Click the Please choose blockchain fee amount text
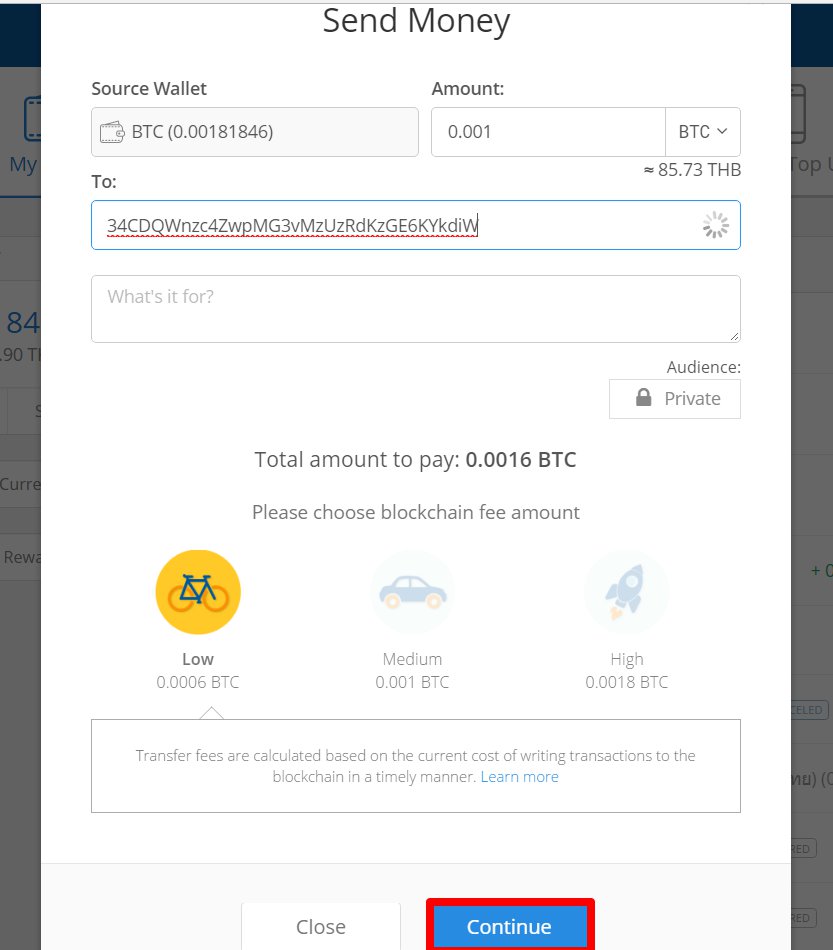Screen dimensions: 833x950 [x=416, y=513]
